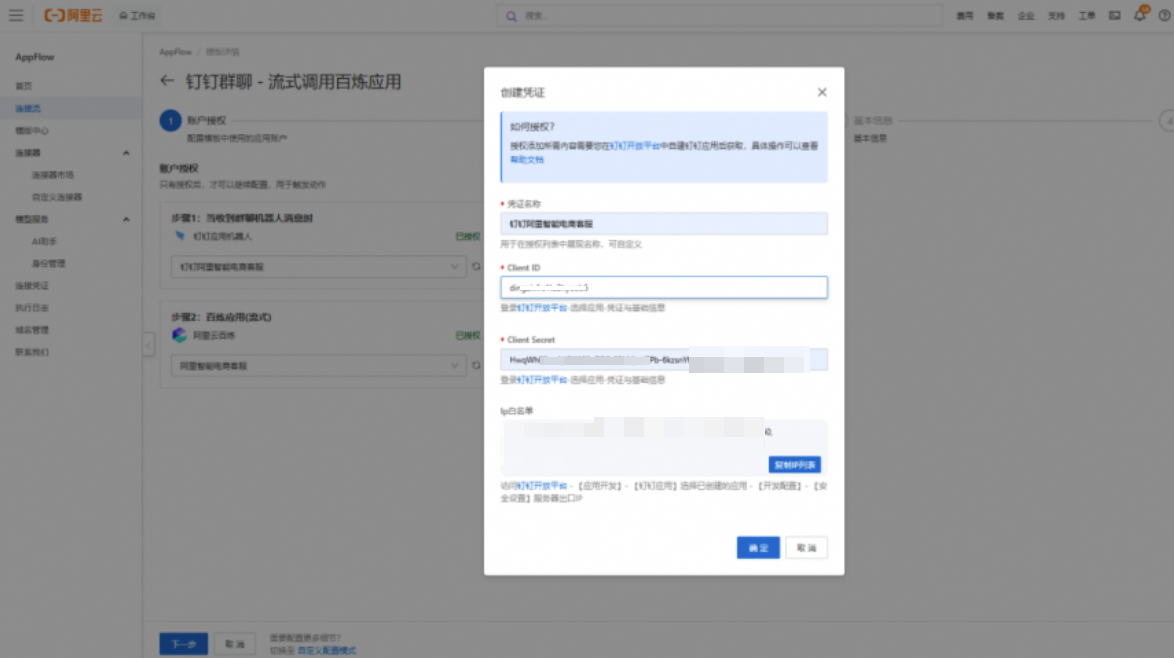Open the 阿里智能电商客服 dropdown in step 2
Screen dimensions: 1174x658
pos(318,366)
